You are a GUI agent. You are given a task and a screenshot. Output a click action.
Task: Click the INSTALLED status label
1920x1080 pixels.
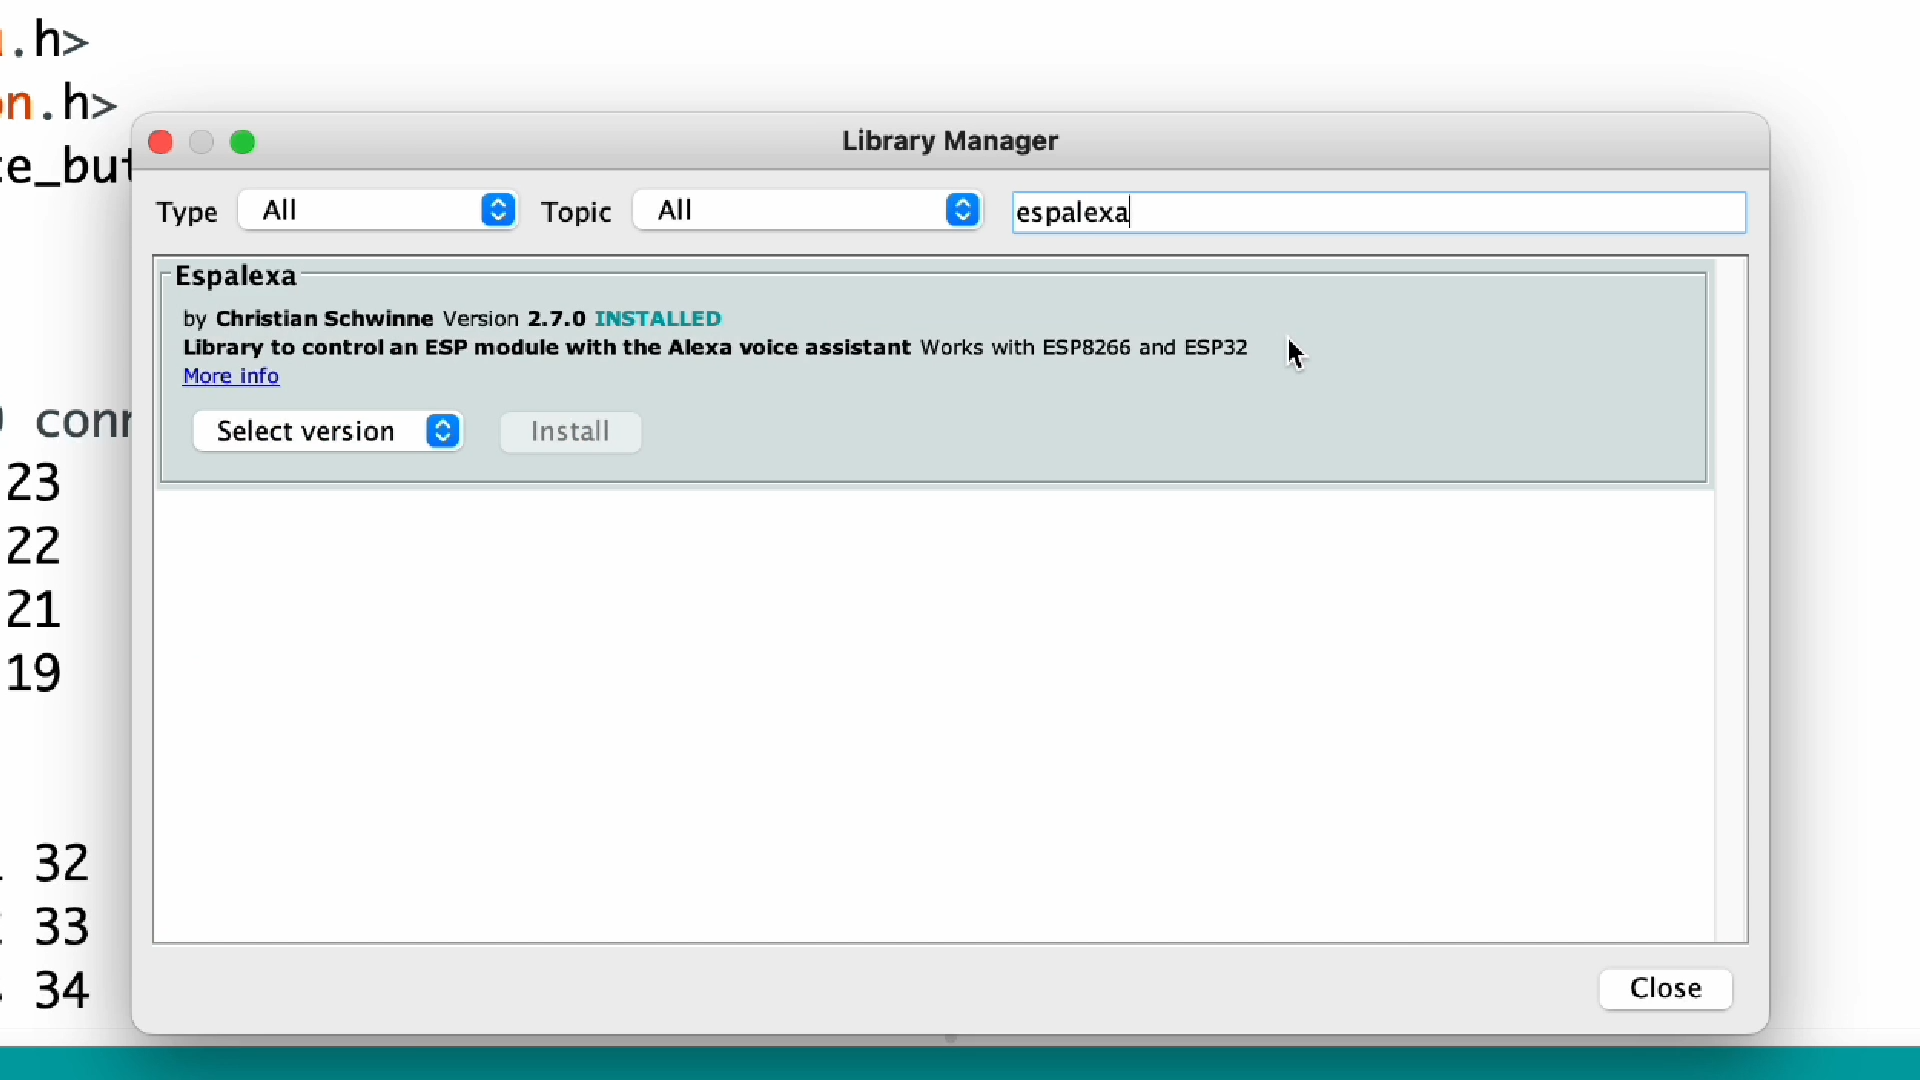pyautogui.click(x=658, y=318)
